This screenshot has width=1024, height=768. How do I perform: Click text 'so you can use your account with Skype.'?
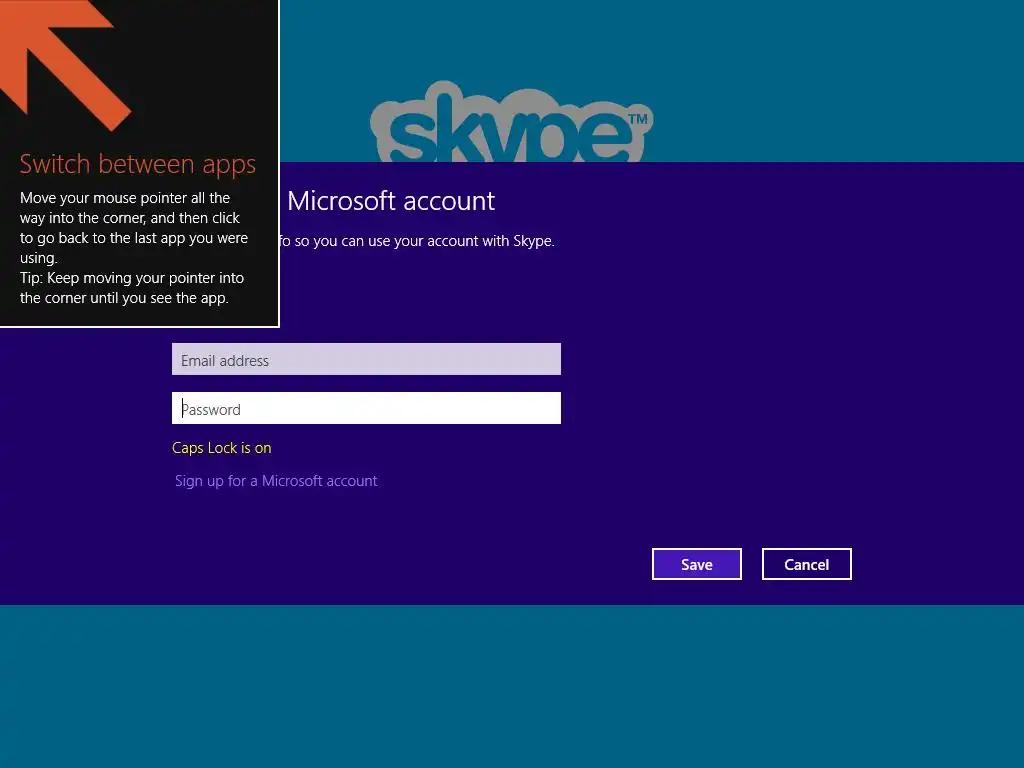coord(424,241)
